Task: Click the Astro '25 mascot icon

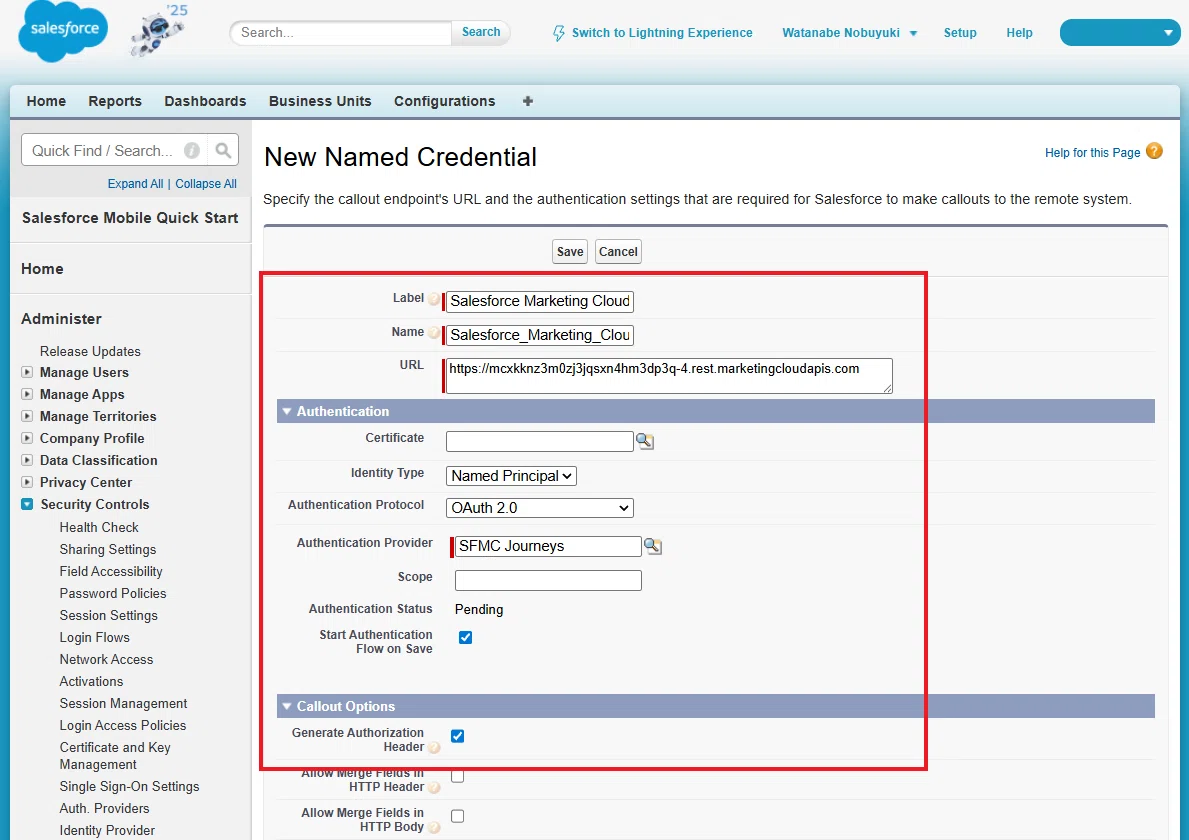Action: point(159,31)
